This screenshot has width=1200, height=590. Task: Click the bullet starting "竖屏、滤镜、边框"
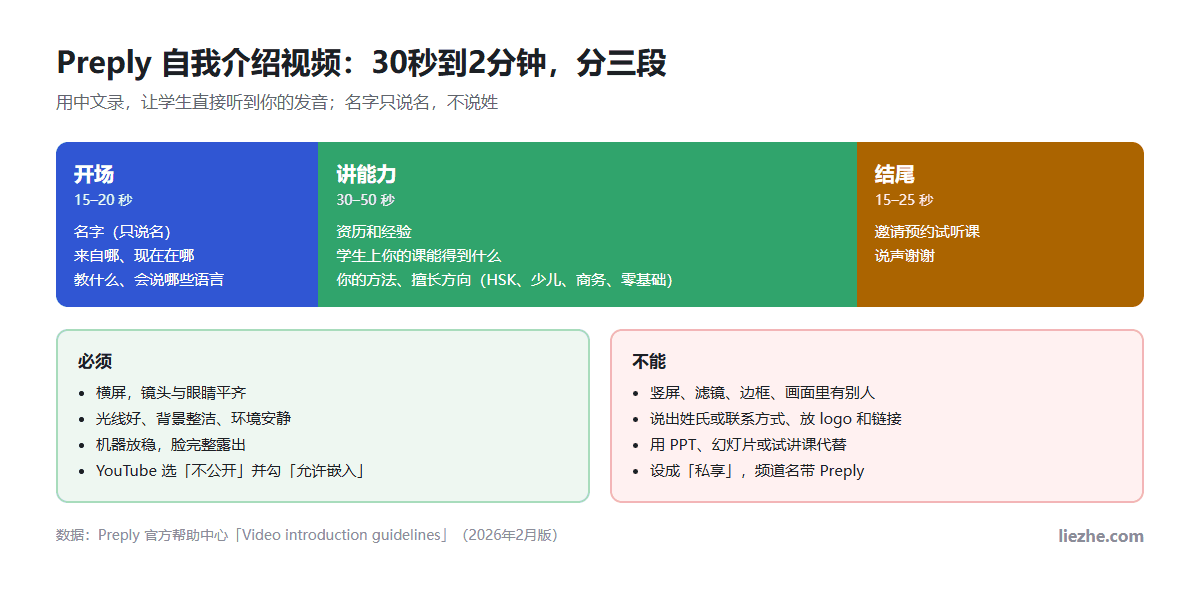[762, 392]
